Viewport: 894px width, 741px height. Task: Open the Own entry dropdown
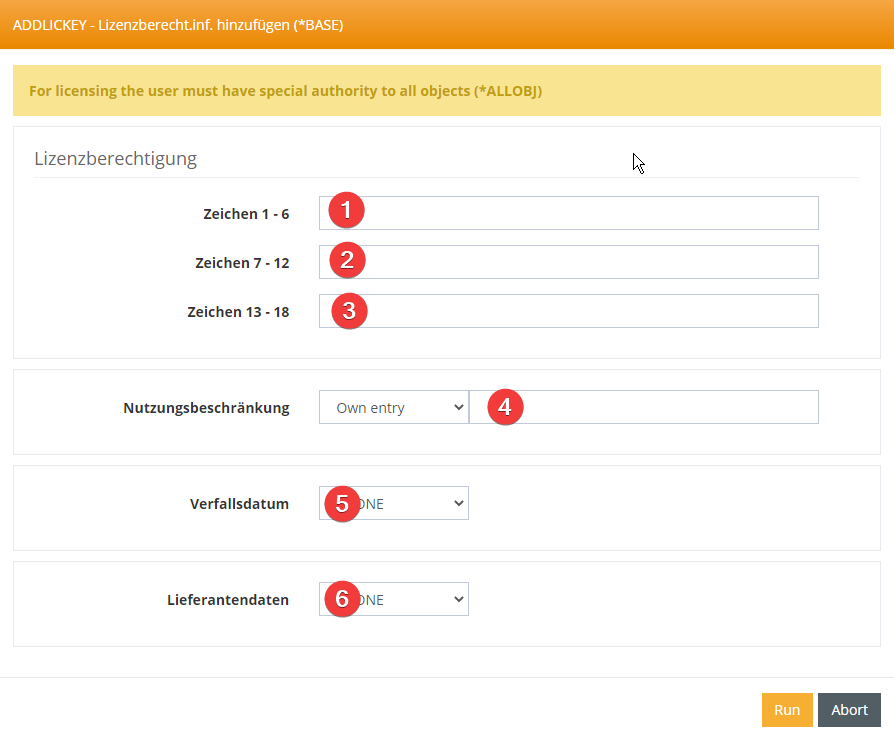coord(393,407)
